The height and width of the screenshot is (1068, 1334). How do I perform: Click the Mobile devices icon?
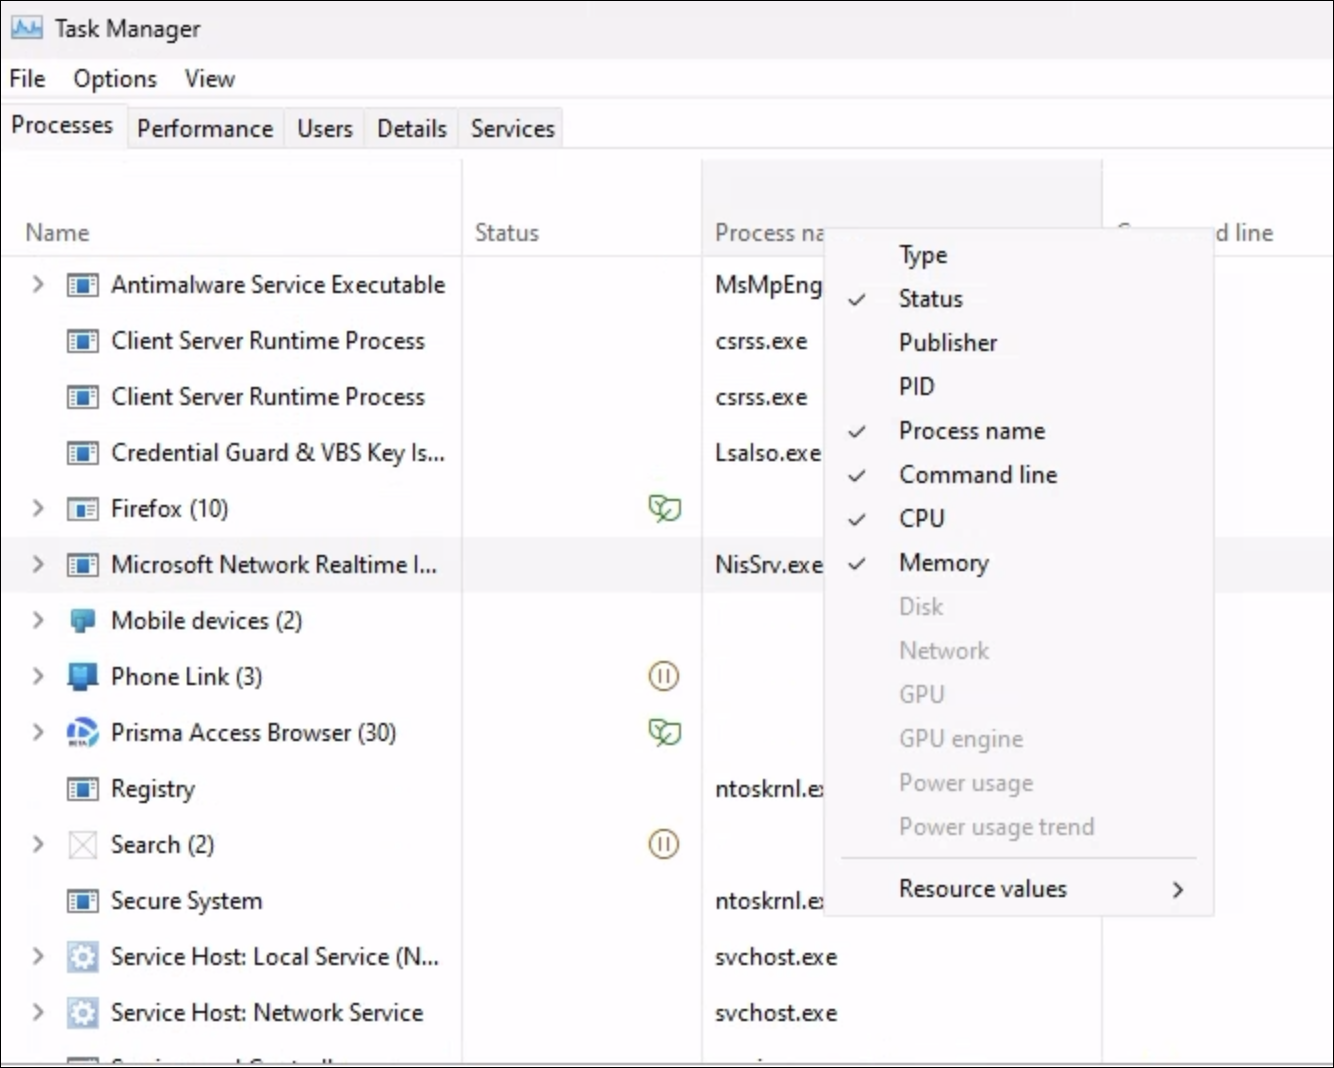pos(82,621)
